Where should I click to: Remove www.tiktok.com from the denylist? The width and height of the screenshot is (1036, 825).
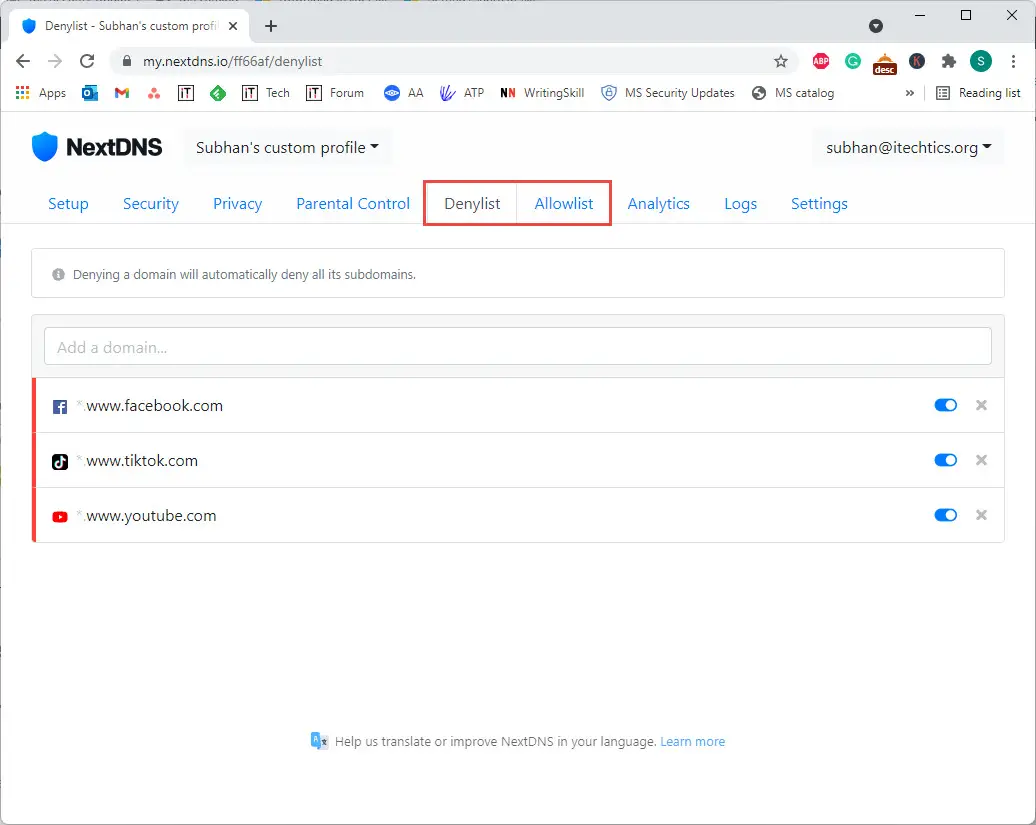(x=981, y=460)
